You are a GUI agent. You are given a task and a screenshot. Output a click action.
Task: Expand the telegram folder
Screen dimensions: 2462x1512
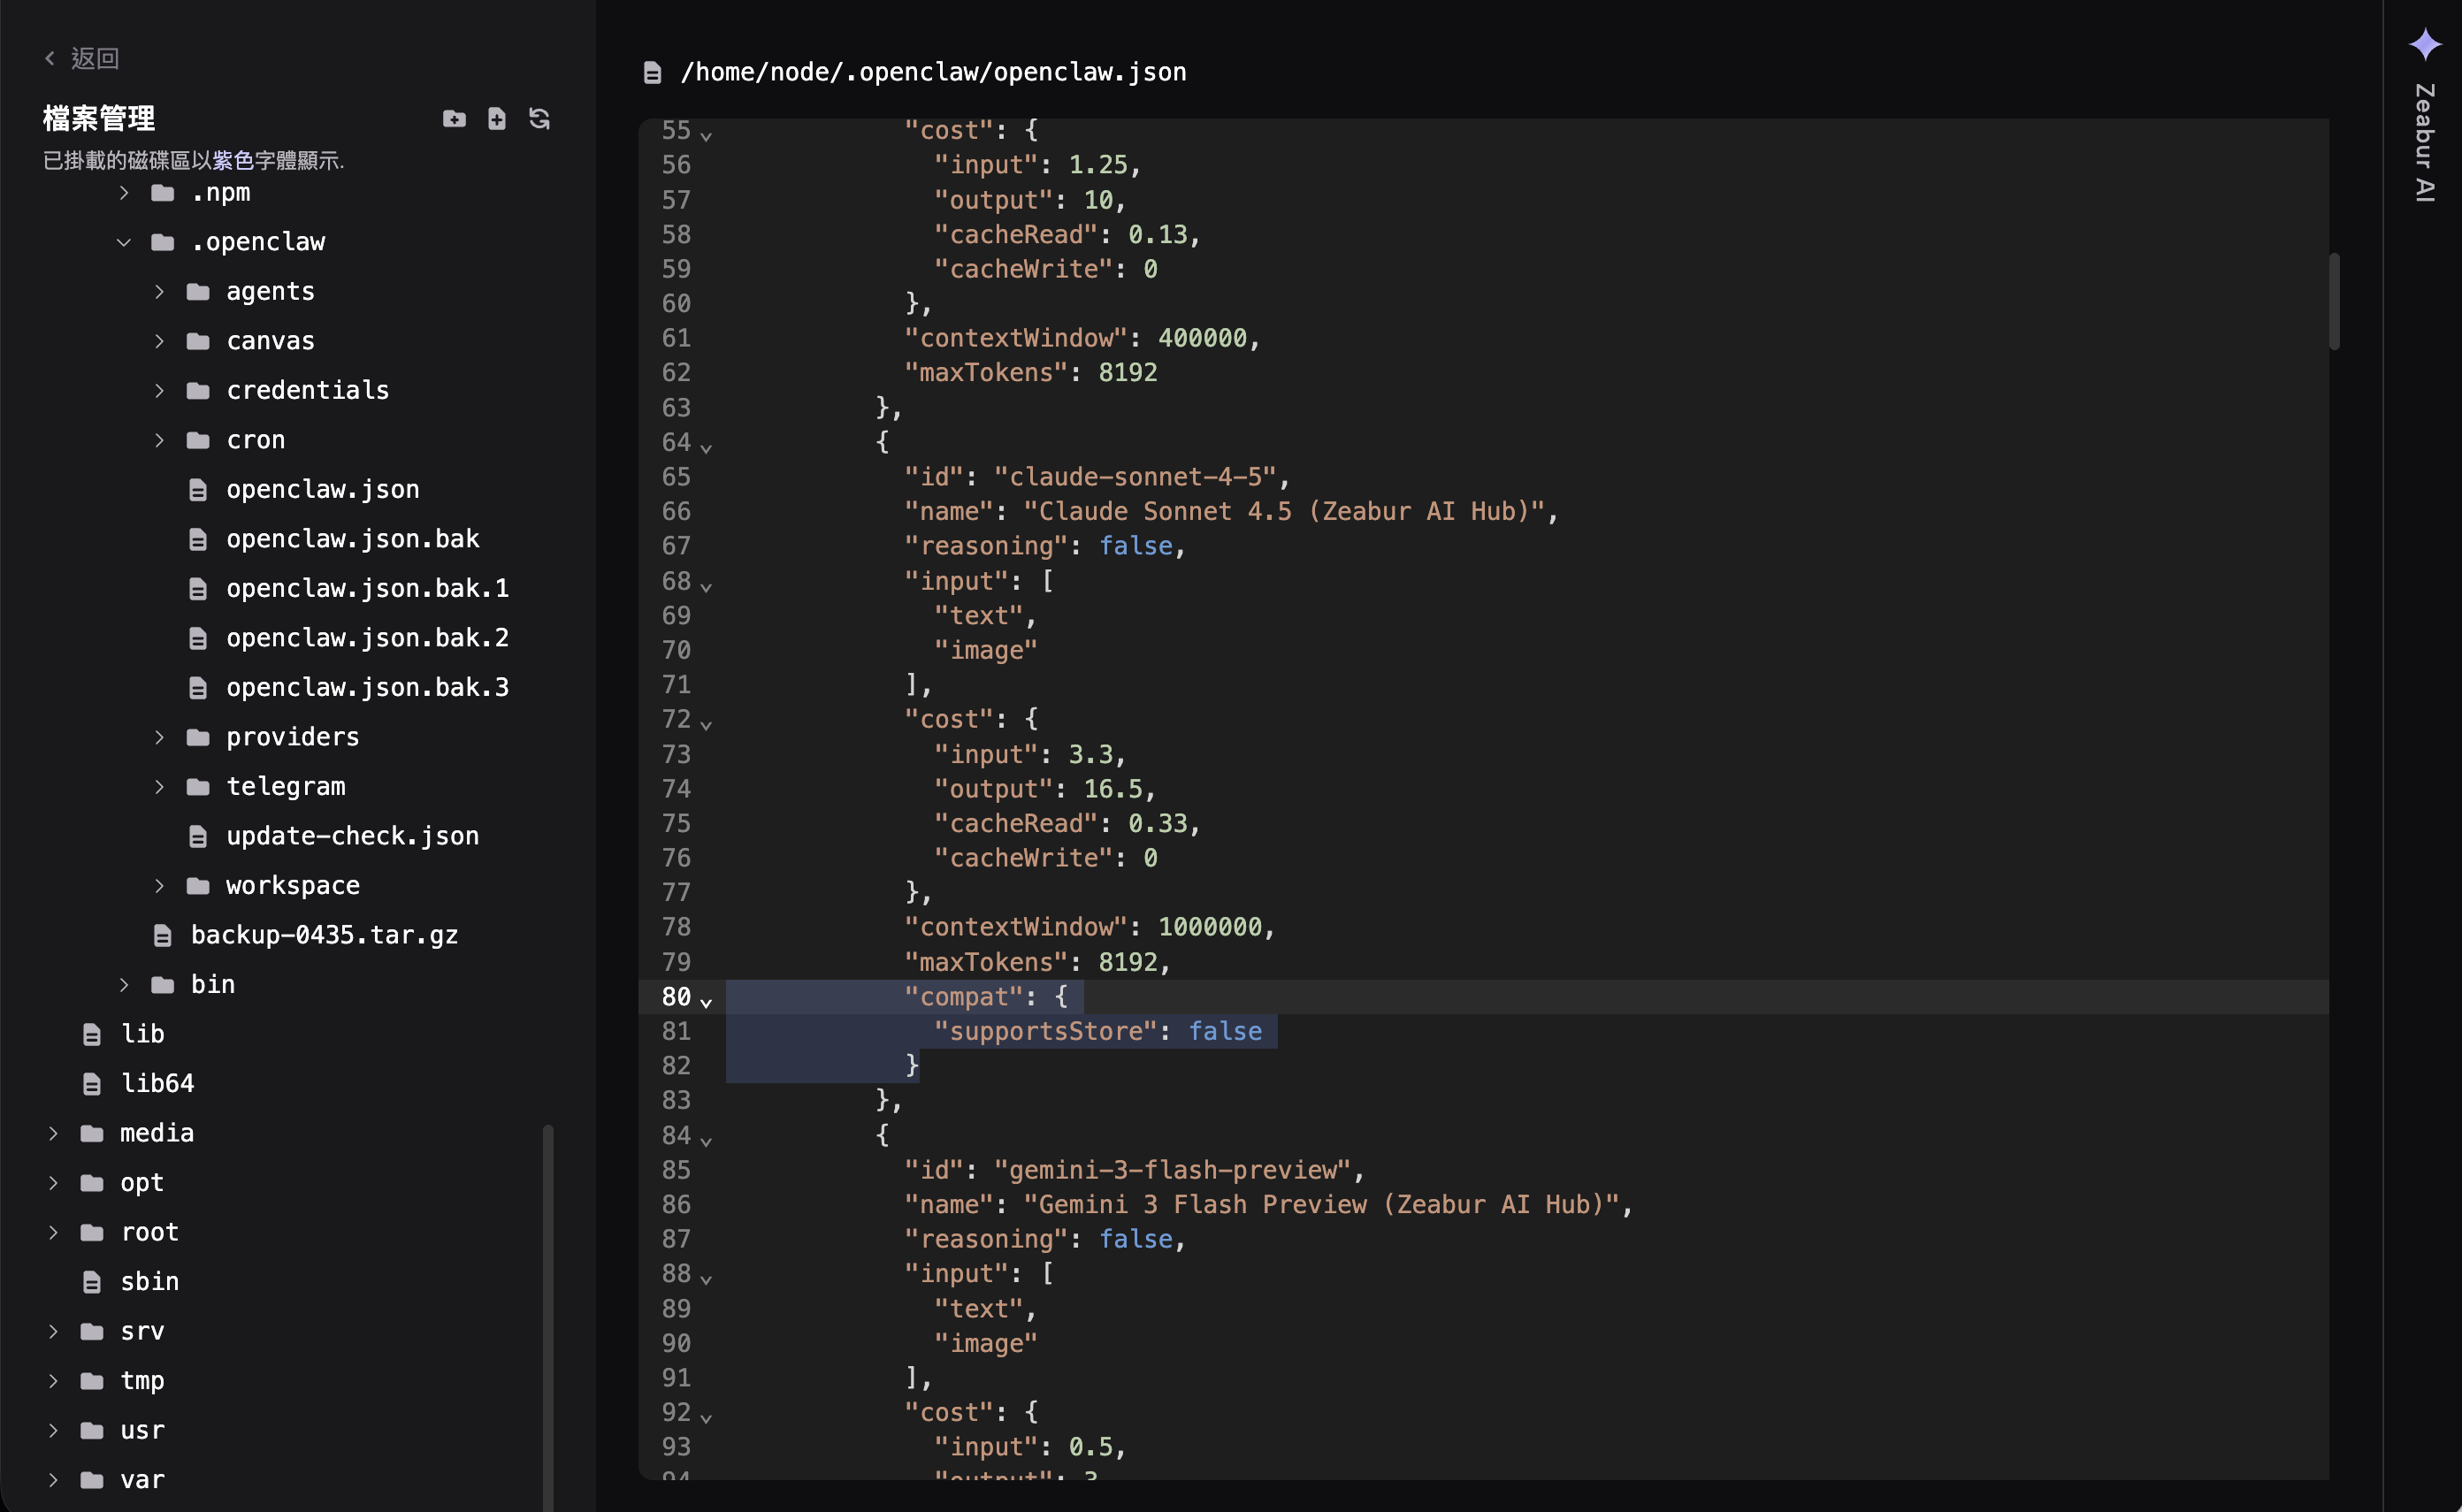(159, 787)
